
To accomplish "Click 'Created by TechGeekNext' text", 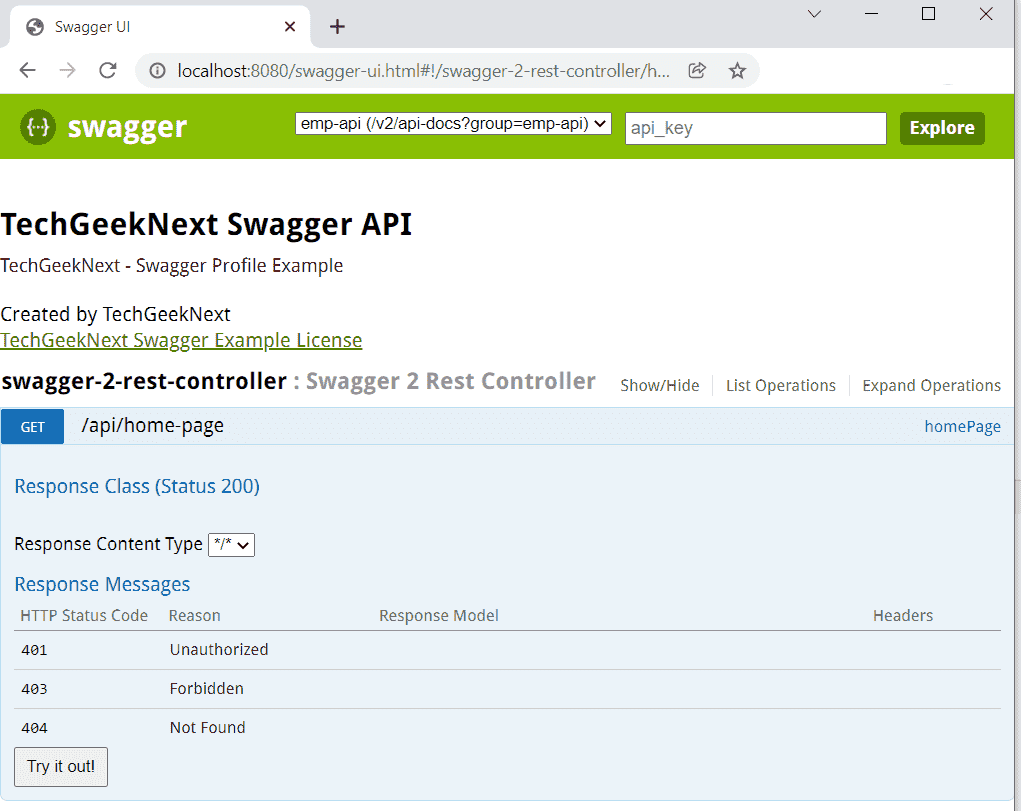I will [x=115, y=315].
